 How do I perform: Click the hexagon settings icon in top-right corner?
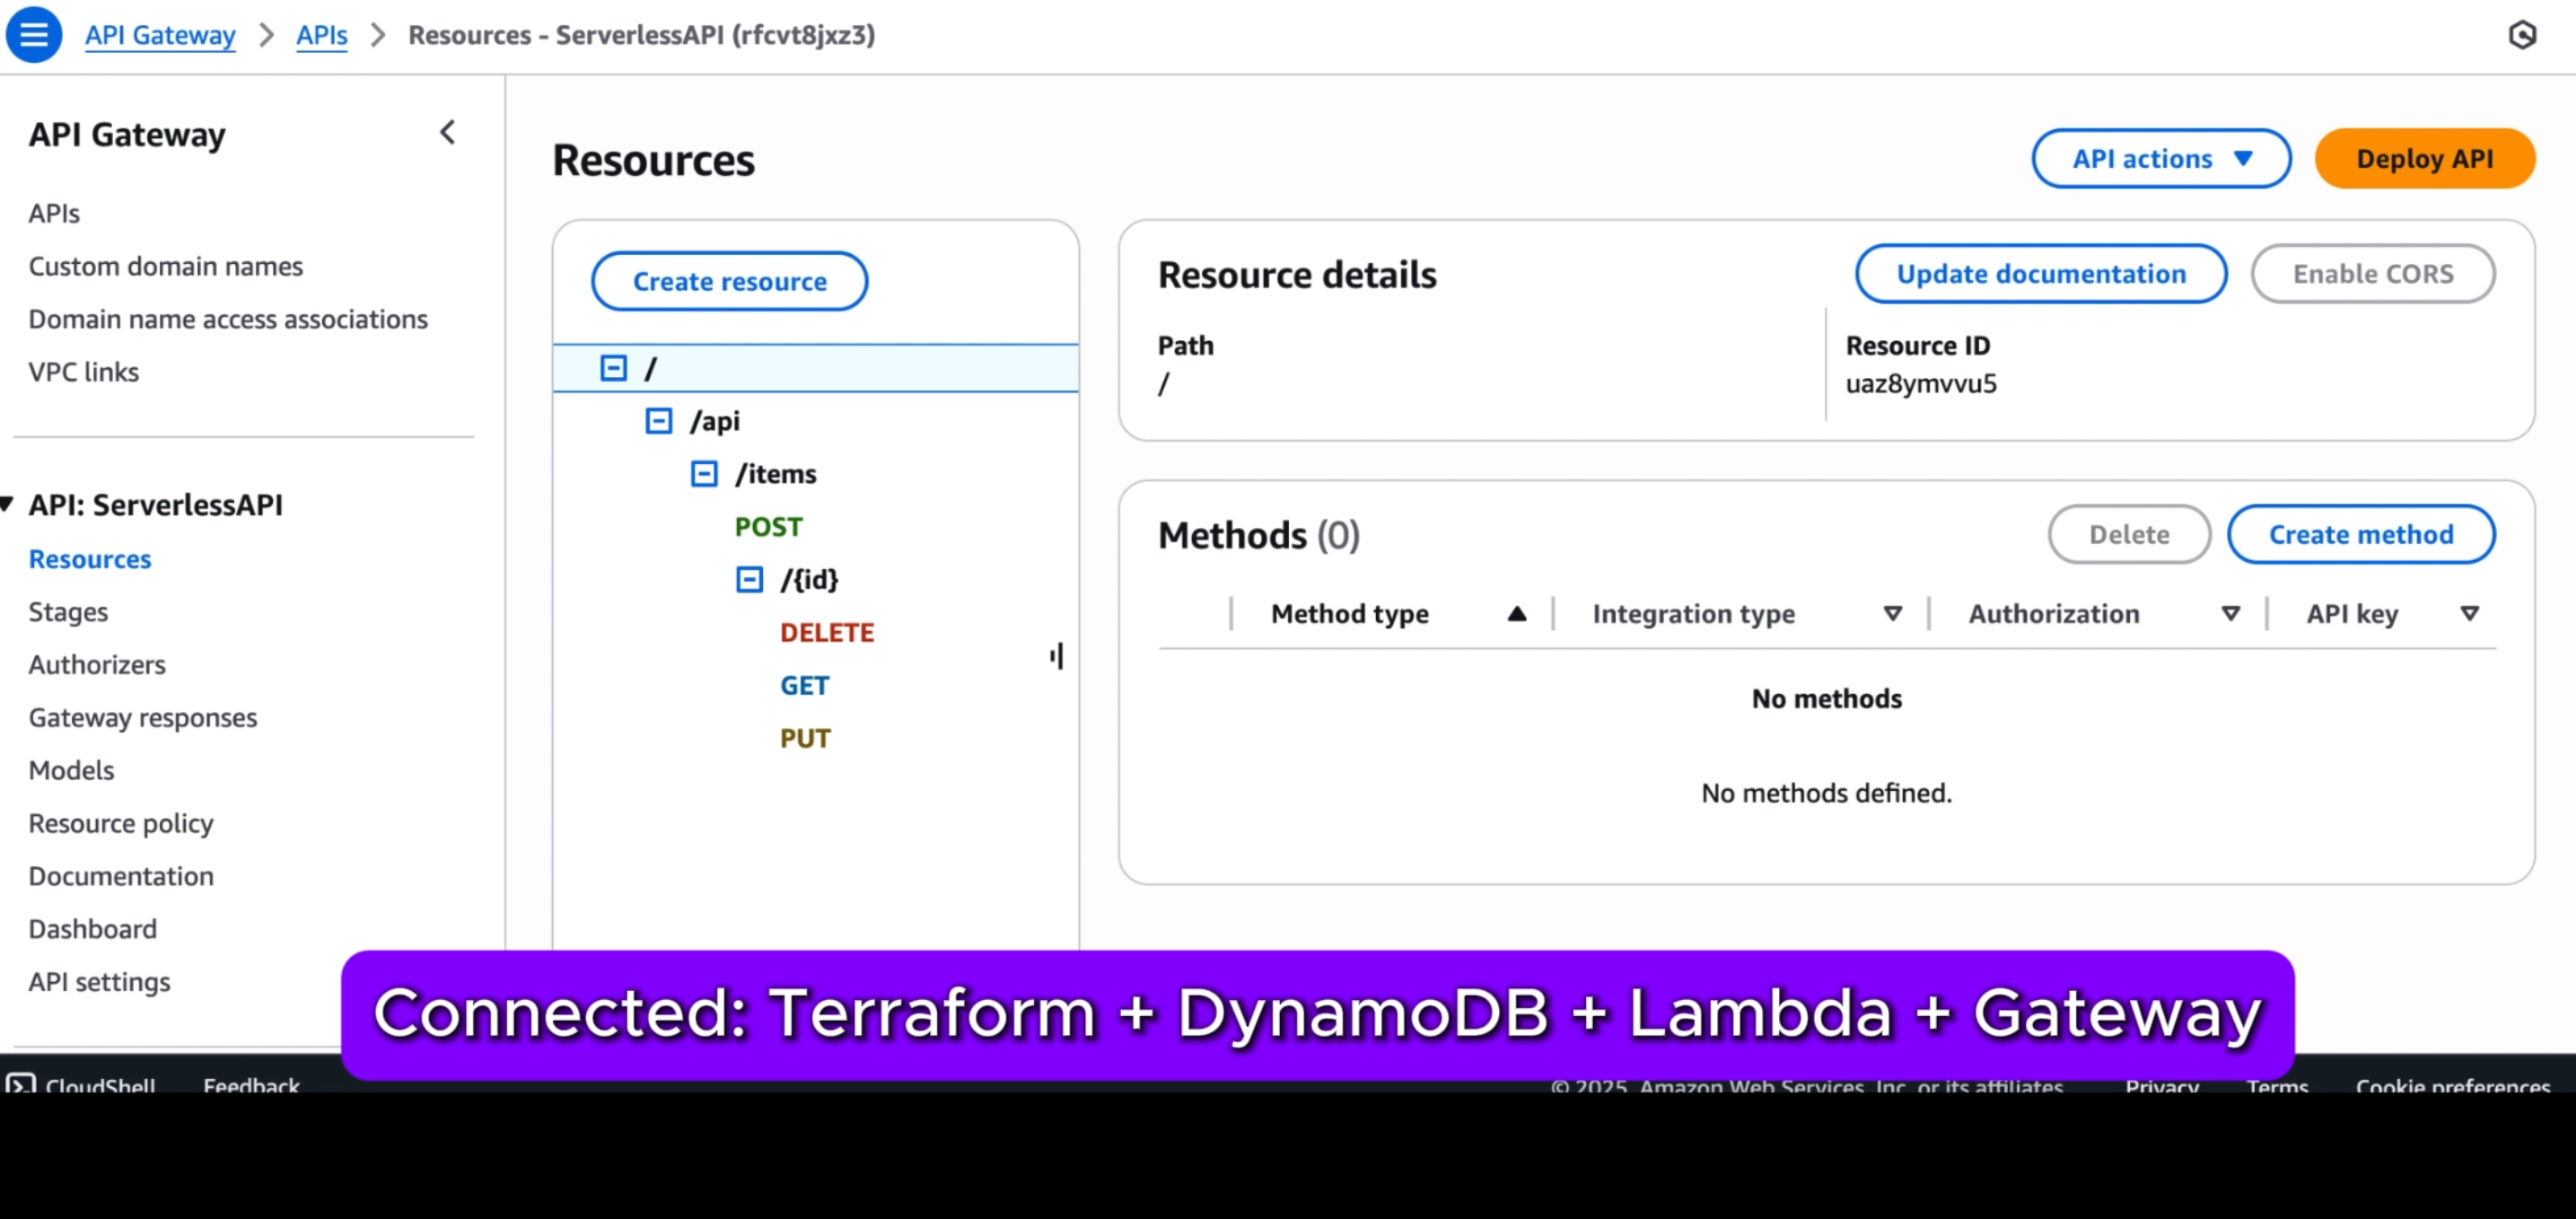coord(2522,35)
